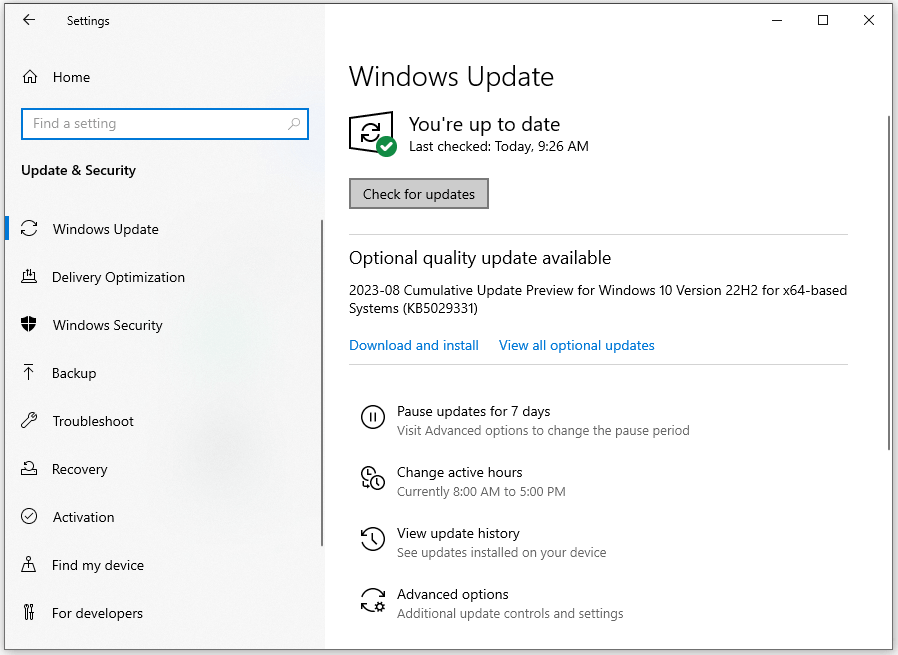Click the Windows Update sync arrows sidebar icon

(29, 228)
